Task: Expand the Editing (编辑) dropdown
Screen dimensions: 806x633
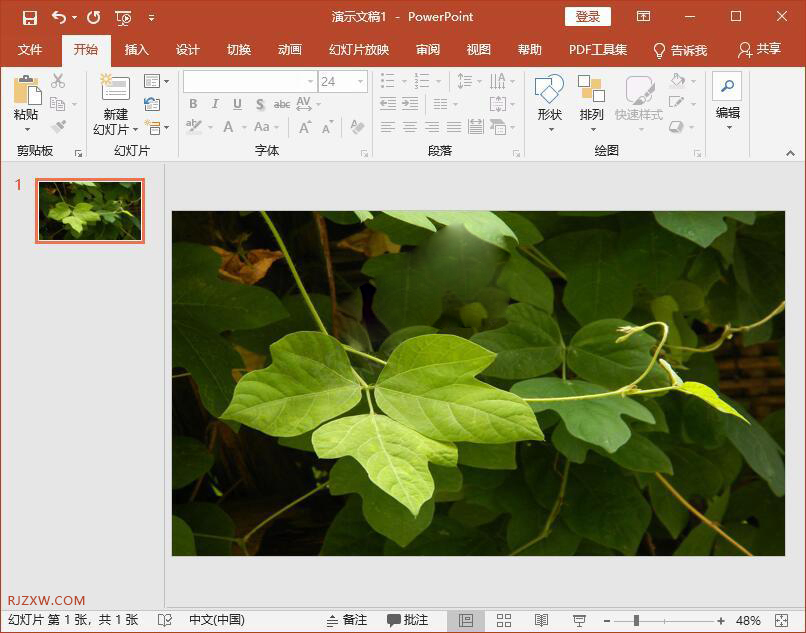Action: (x=727, y=113)
